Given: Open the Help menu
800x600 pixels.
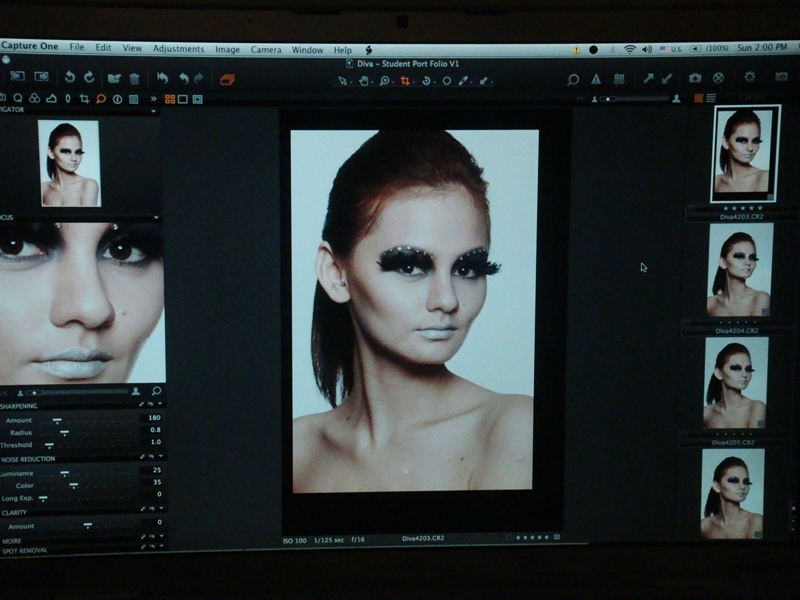Looking at the screenshot, I should tap(343, 50).
